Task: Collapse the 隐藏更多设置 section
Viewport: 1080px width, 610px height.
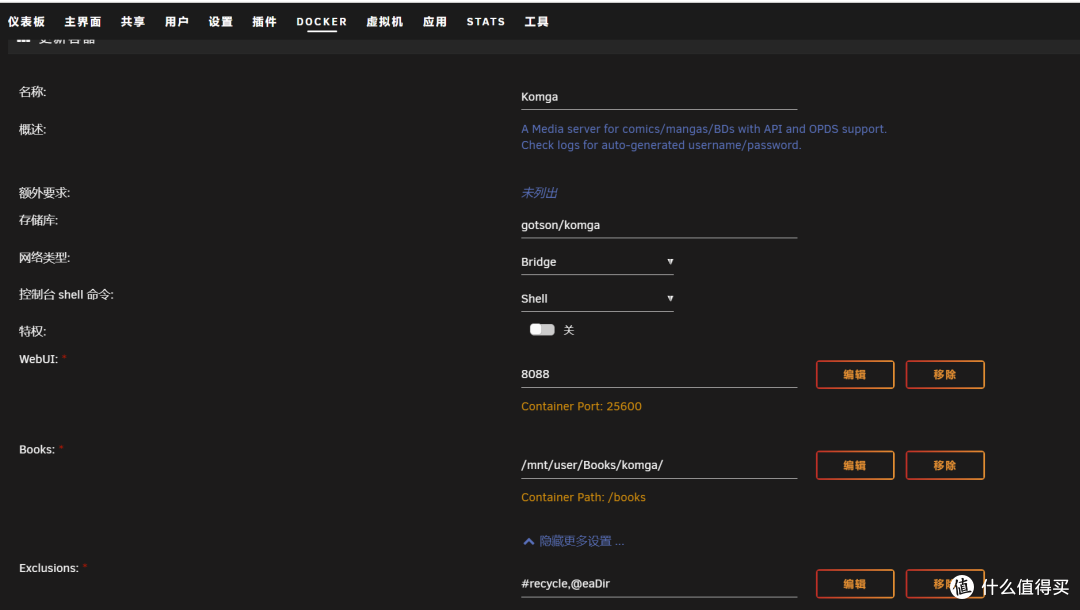Action: point(573,541)
